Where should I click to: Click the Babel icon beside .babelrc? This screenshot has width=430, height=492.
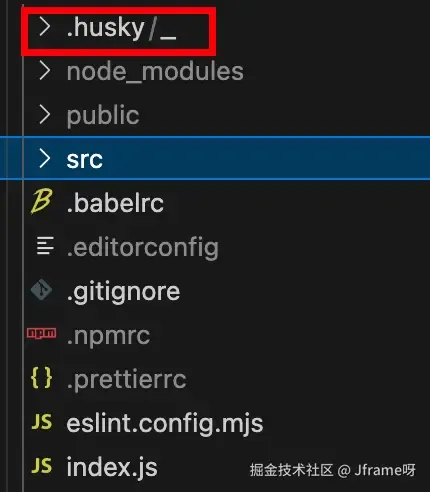[x=41, y=201]
